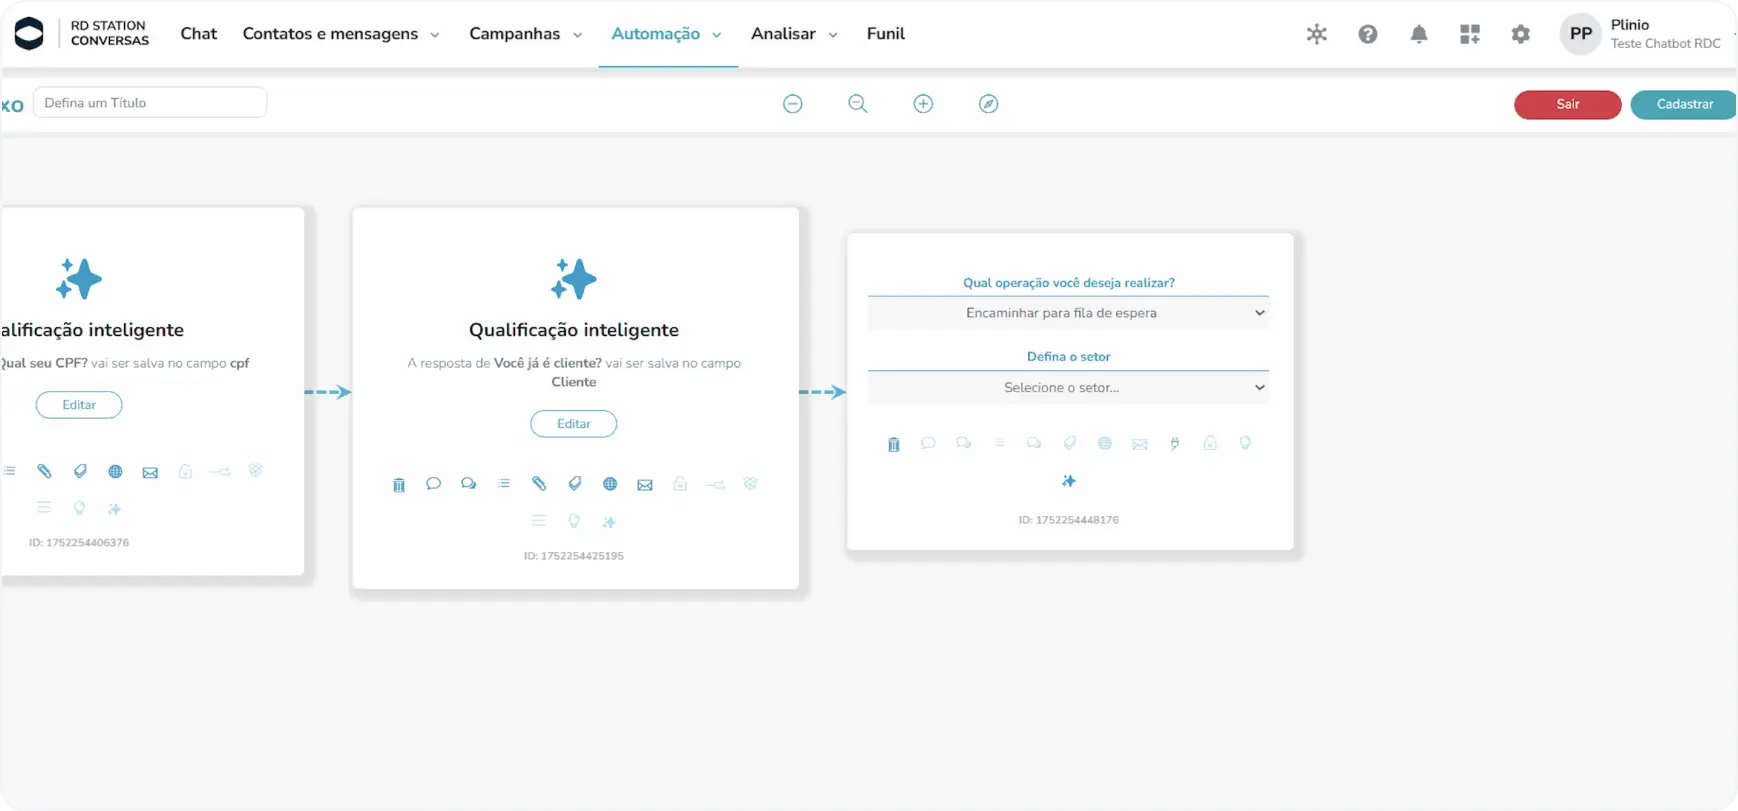This screenshot has height=811, width=1738.
Task: Open the help question mark icon
Action: 1368,34
